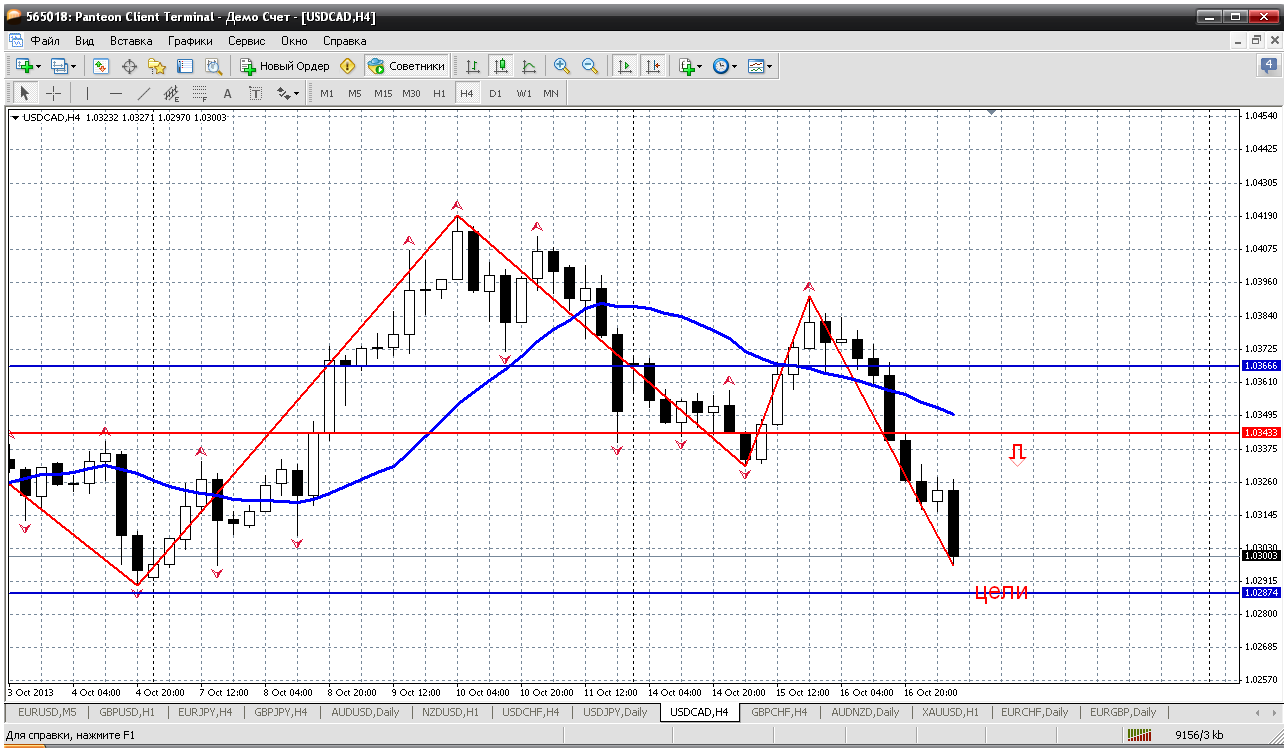Open the chat notification icon showing 4
The image size is (1288, 748).
1269,66
